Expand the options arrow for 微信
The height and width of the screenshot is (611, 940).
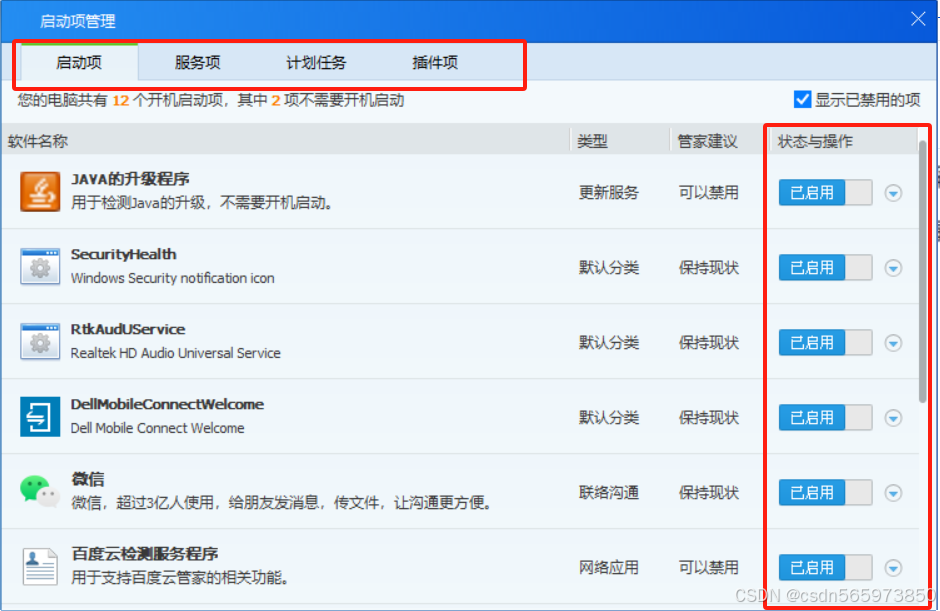893,493
